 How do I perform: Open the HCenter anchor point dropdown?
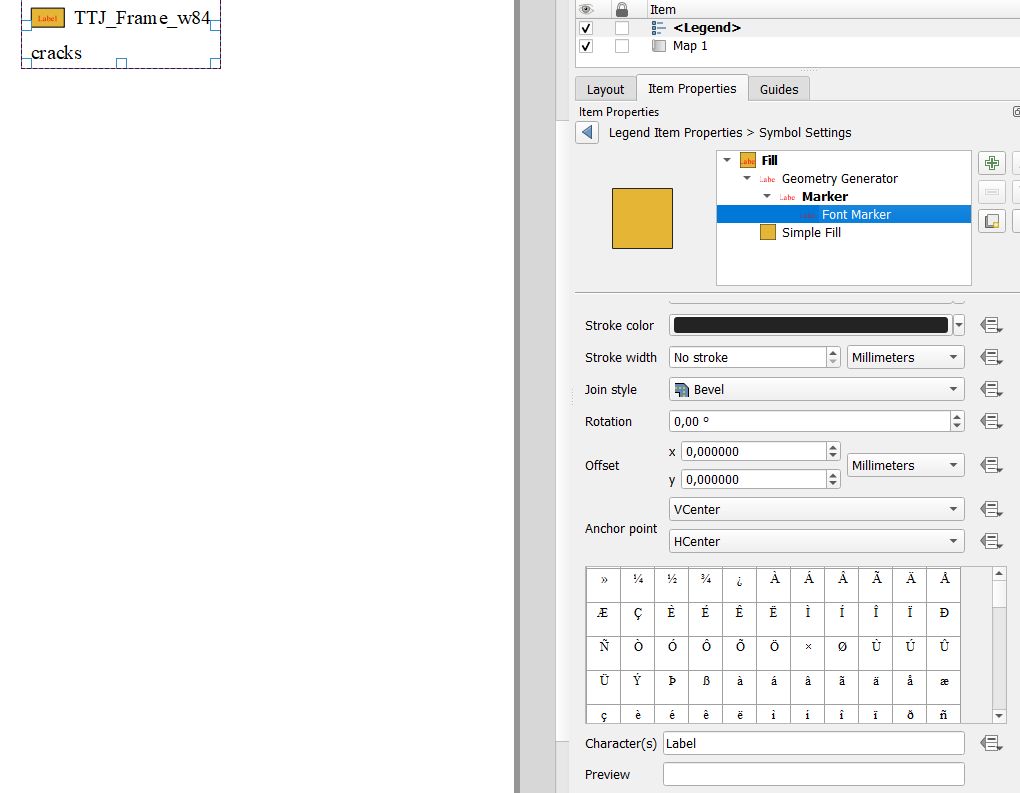coord(816,541)
